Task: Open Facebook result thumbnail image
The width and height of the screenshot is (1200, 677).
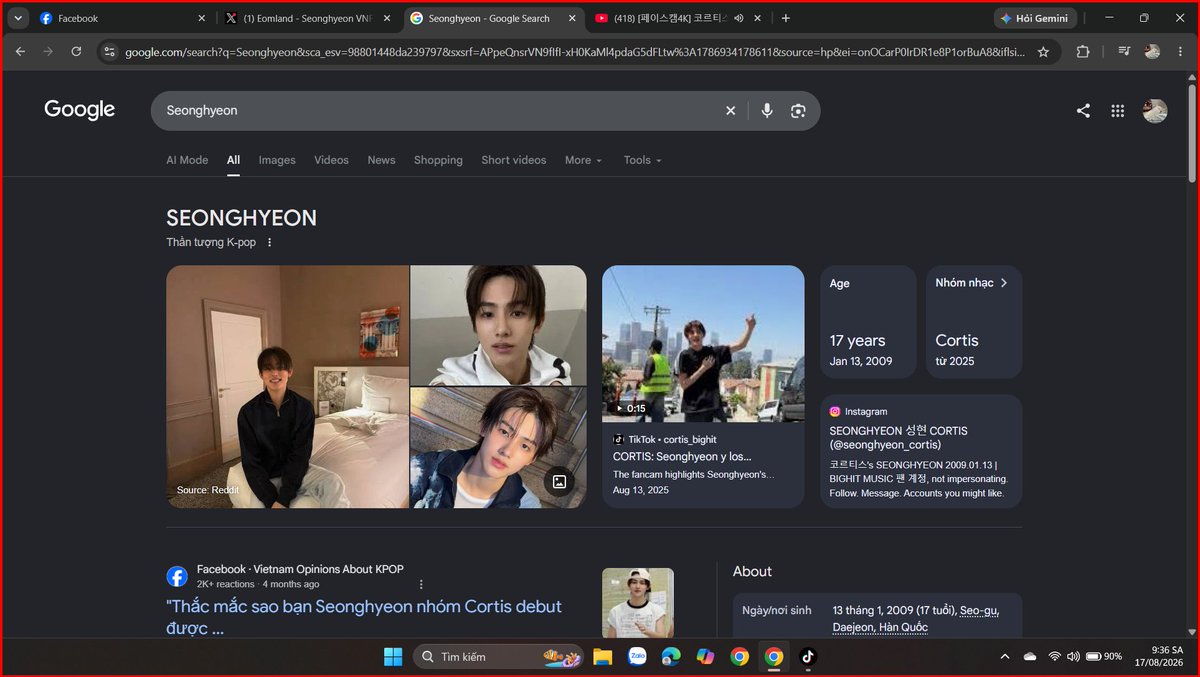Action: (x=638, y=603)
